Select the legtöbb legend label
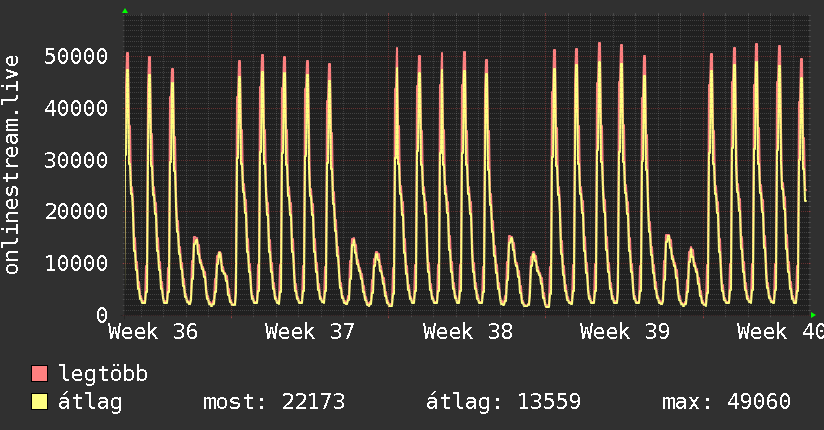This screenshot has height=430, width=824. click(x=103, y=373)
